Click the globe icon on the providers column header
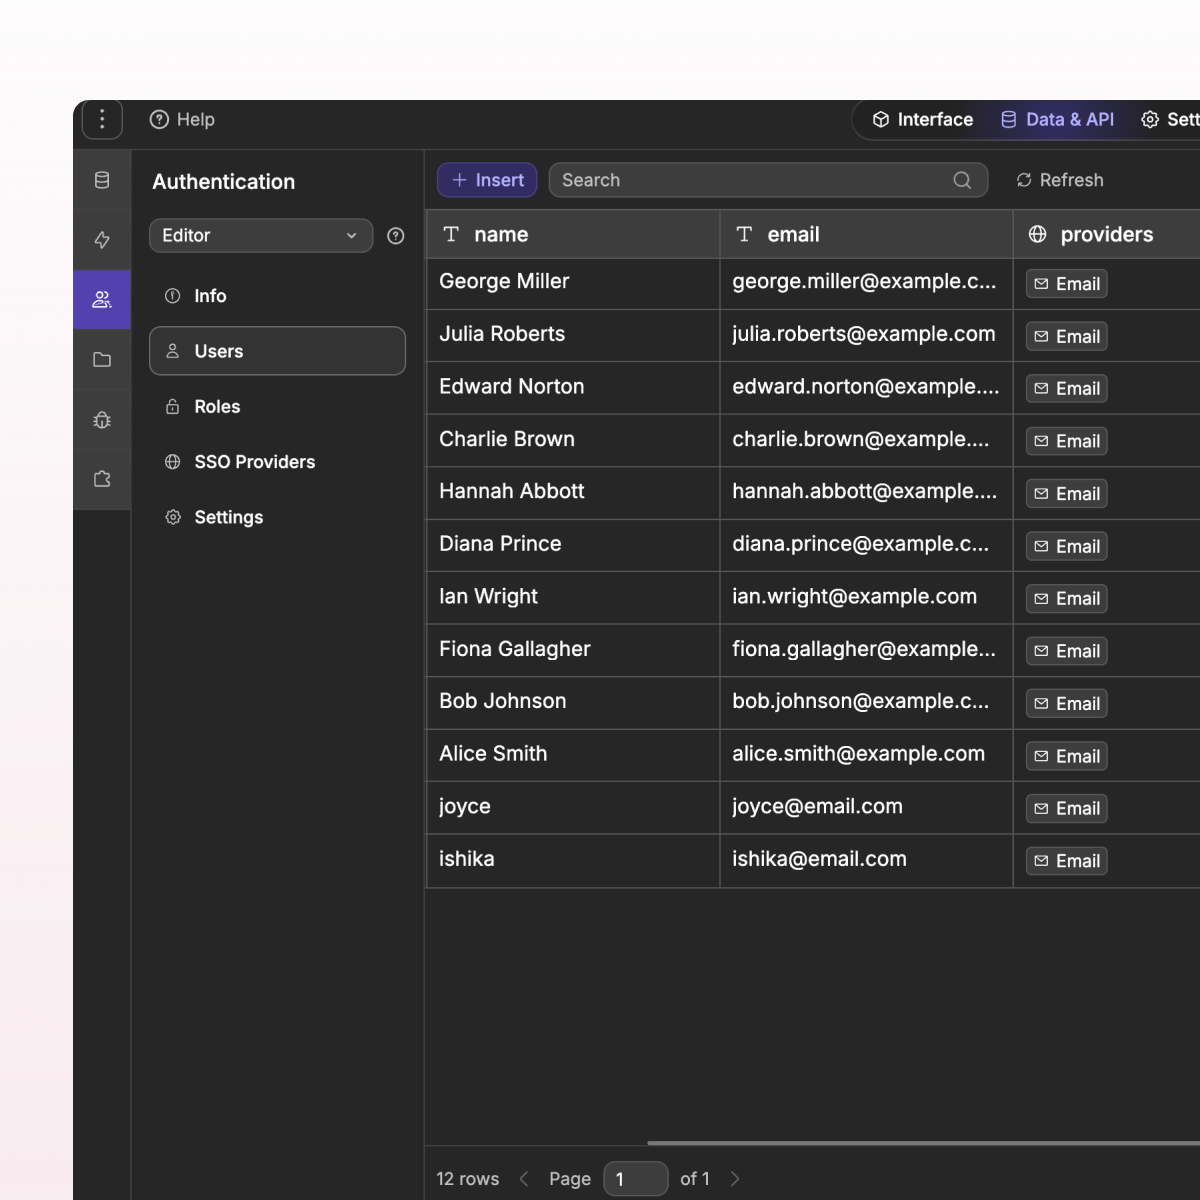The image size is (1200, 1200). 1037,234
